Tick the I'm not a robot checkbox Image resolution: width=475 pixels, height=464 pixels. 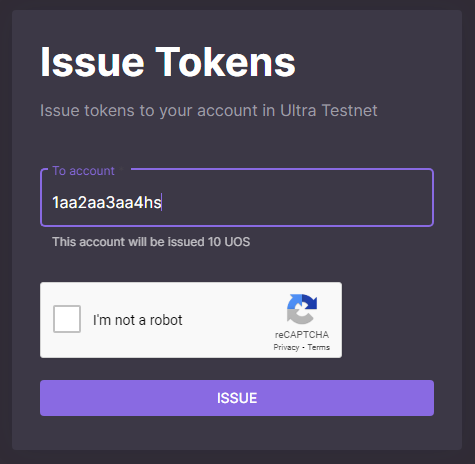(67, 319)
